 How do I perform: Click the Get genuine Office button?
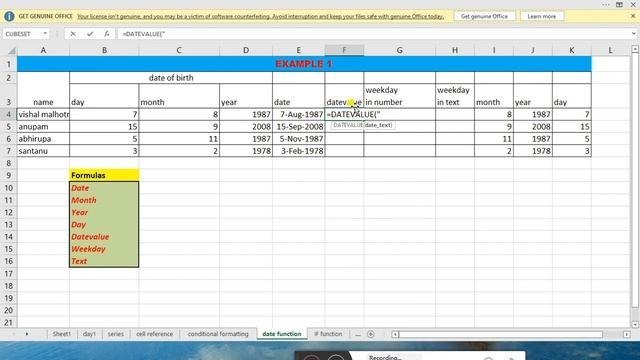coord(484,16)
